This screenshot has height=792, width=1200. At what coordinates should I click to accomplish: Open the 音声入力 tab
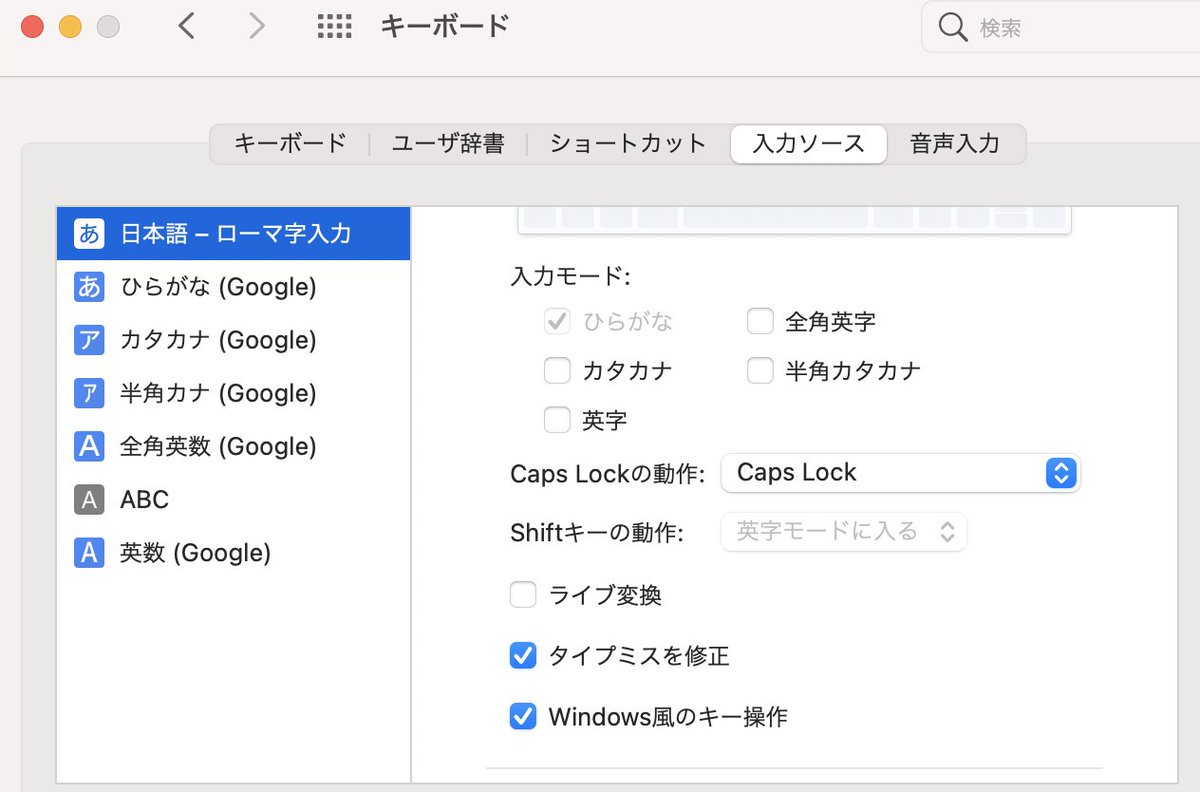pos(953,144)
